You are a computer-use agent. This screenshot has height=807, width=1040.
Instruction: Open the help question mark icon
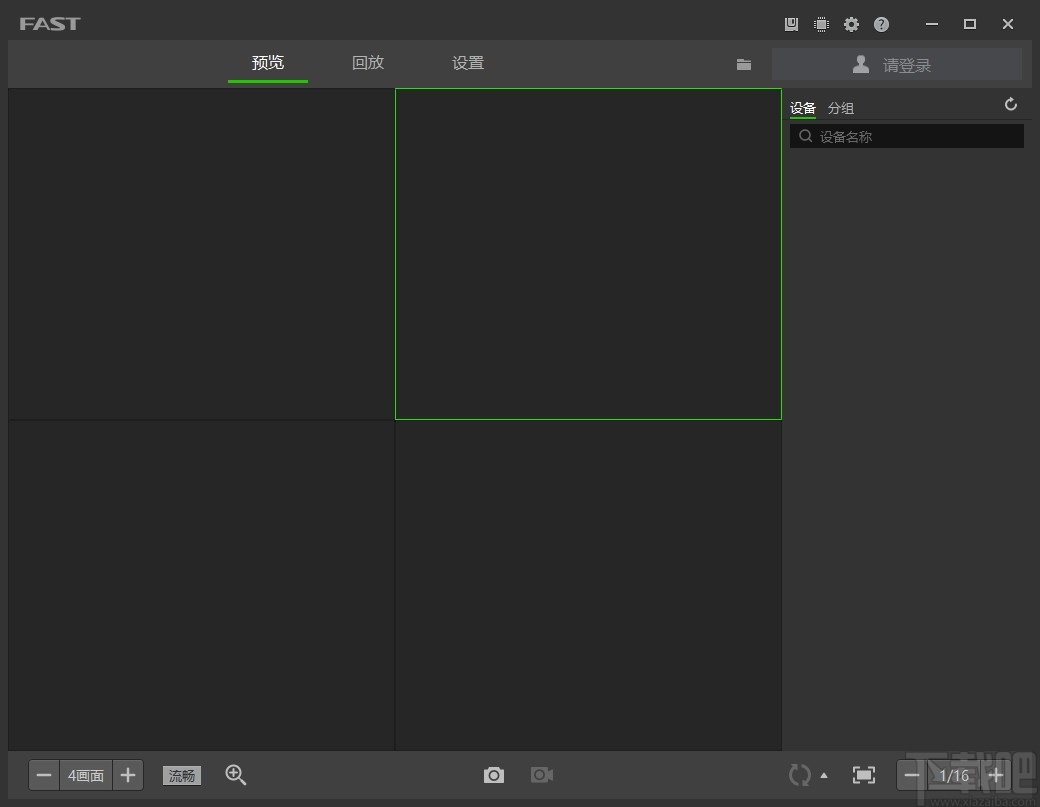click(x=881, y=25)
